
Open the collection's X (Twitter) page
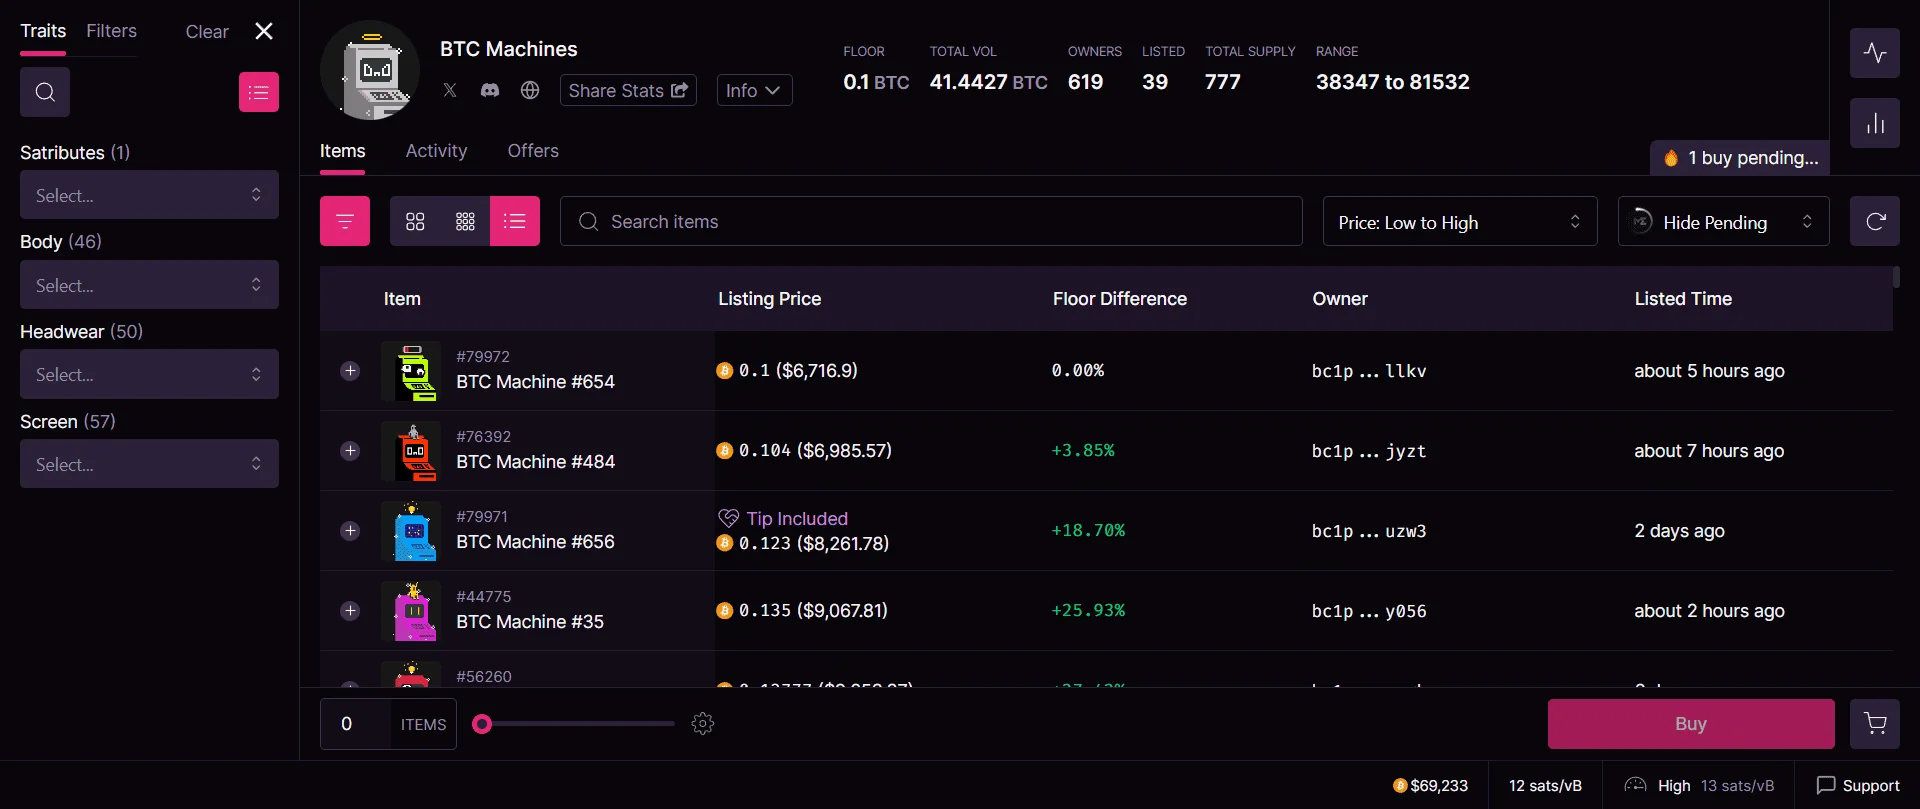pyautogui.click(x=450, y=90)
